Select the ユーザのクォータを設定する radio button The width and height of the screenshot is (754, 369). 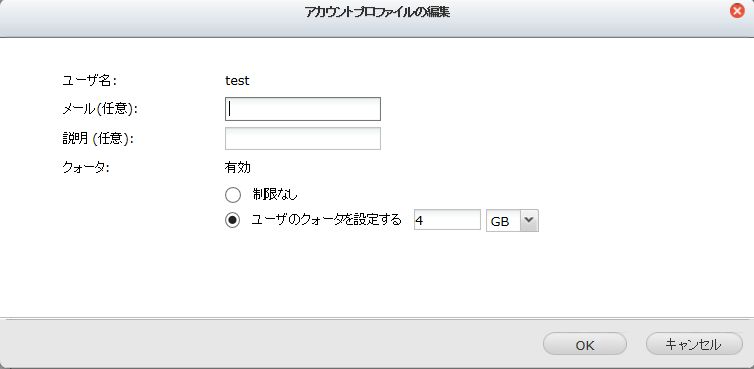[233, 221]
